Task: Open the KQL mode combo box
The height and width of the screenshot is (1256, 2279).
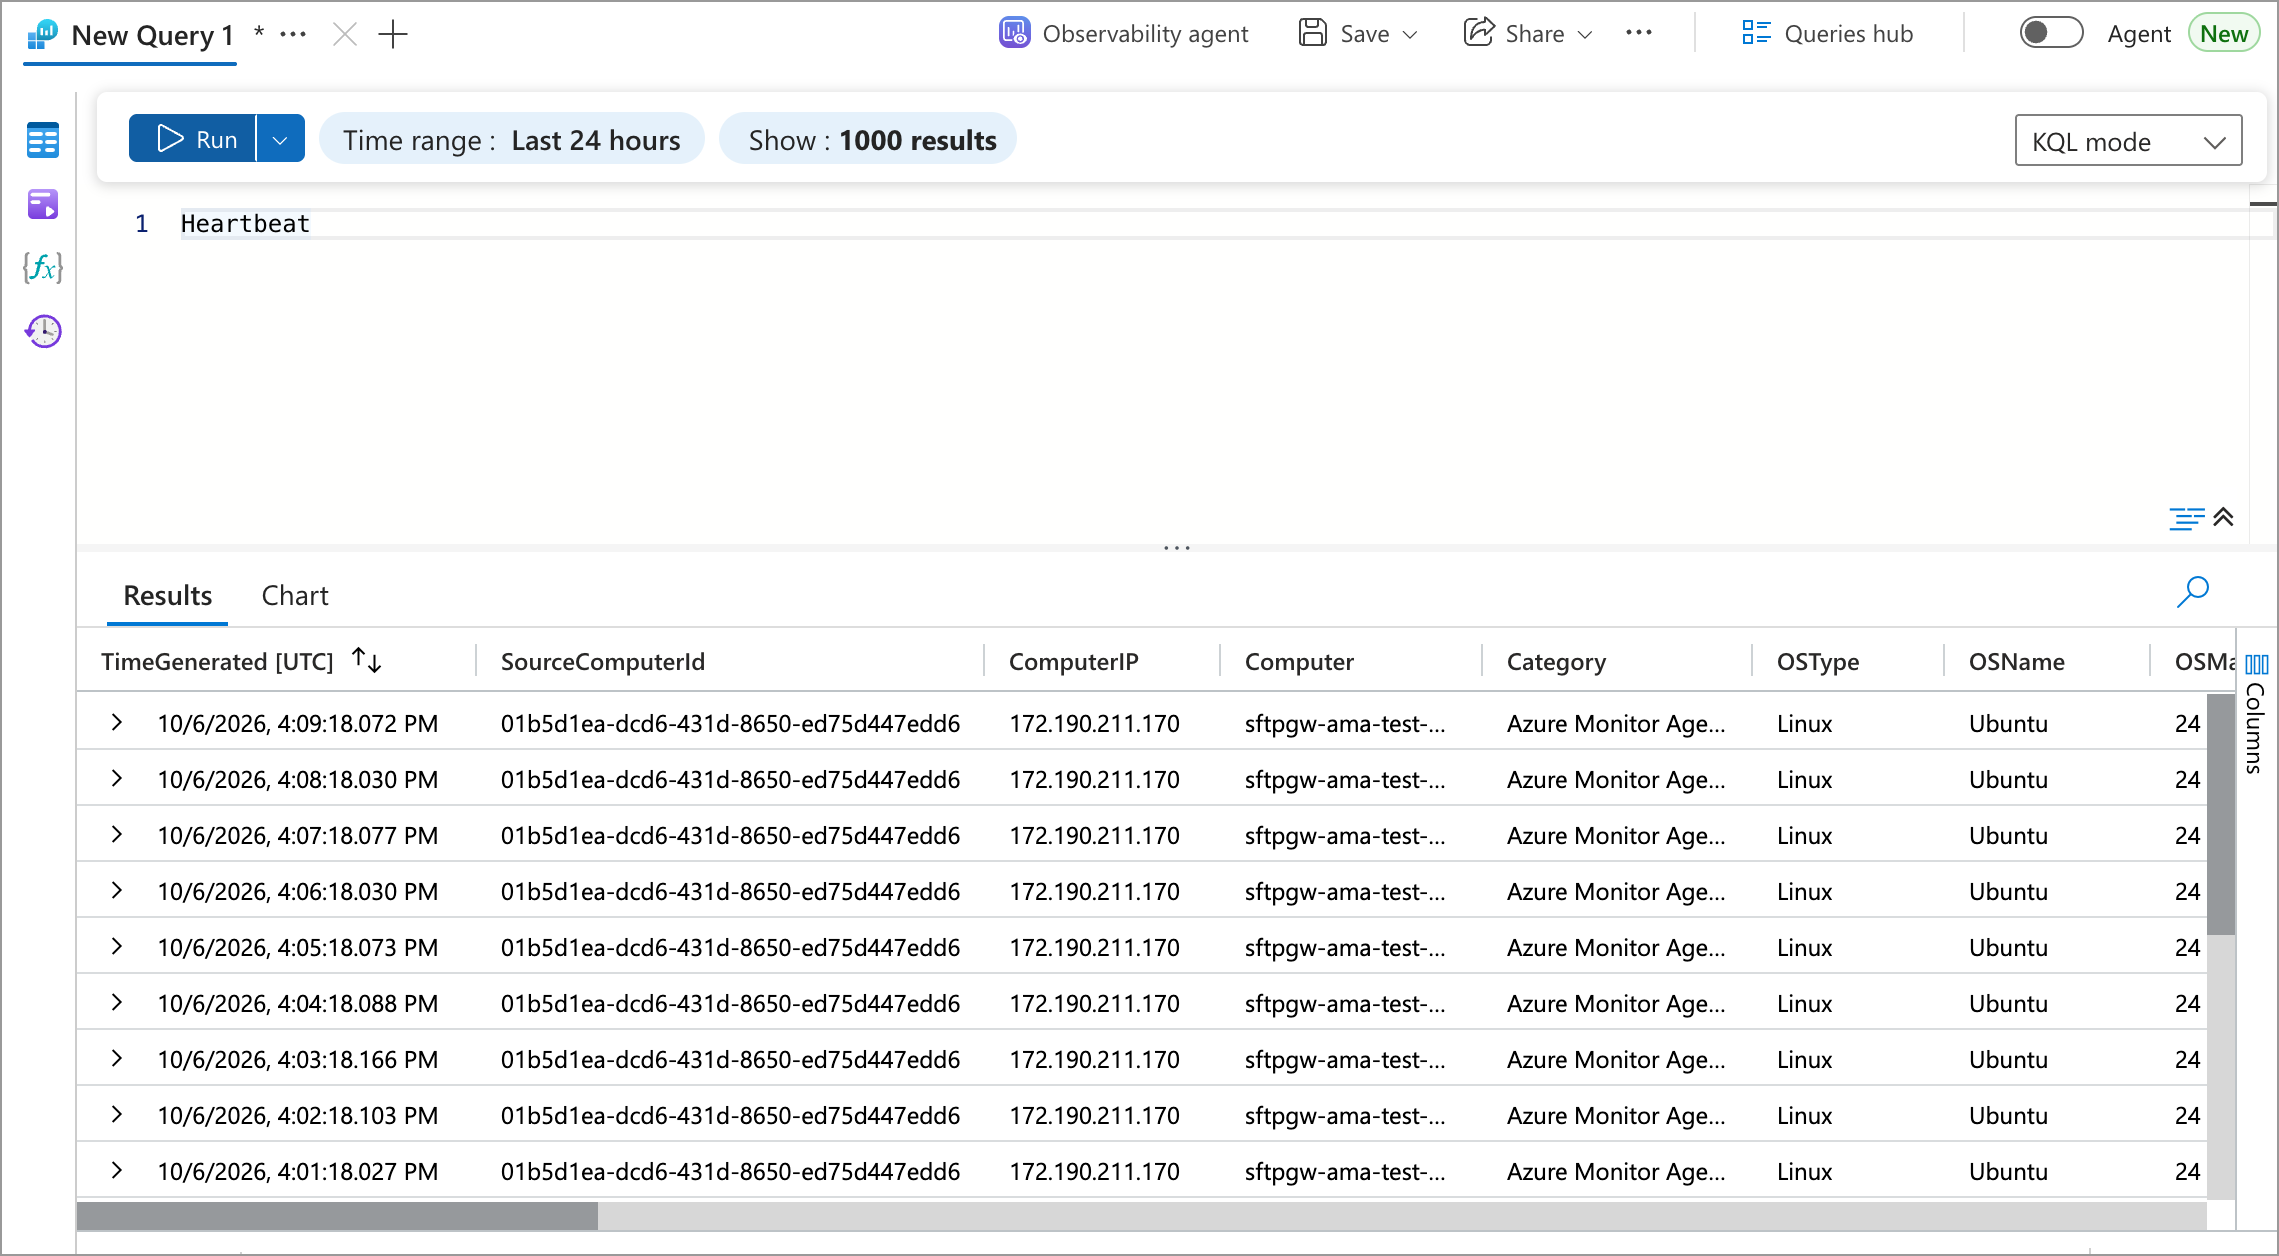Action: (2128, 141)
